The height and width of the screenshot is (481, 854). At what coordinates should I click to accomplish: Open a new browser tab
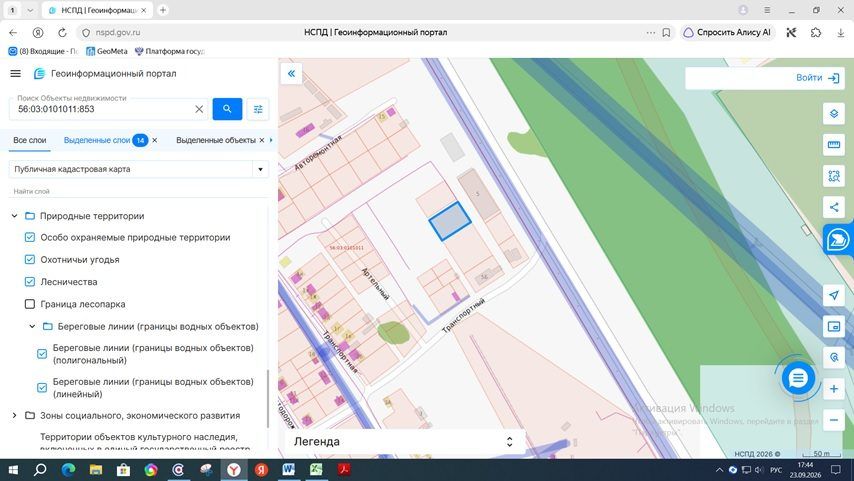tap(162, 10)
